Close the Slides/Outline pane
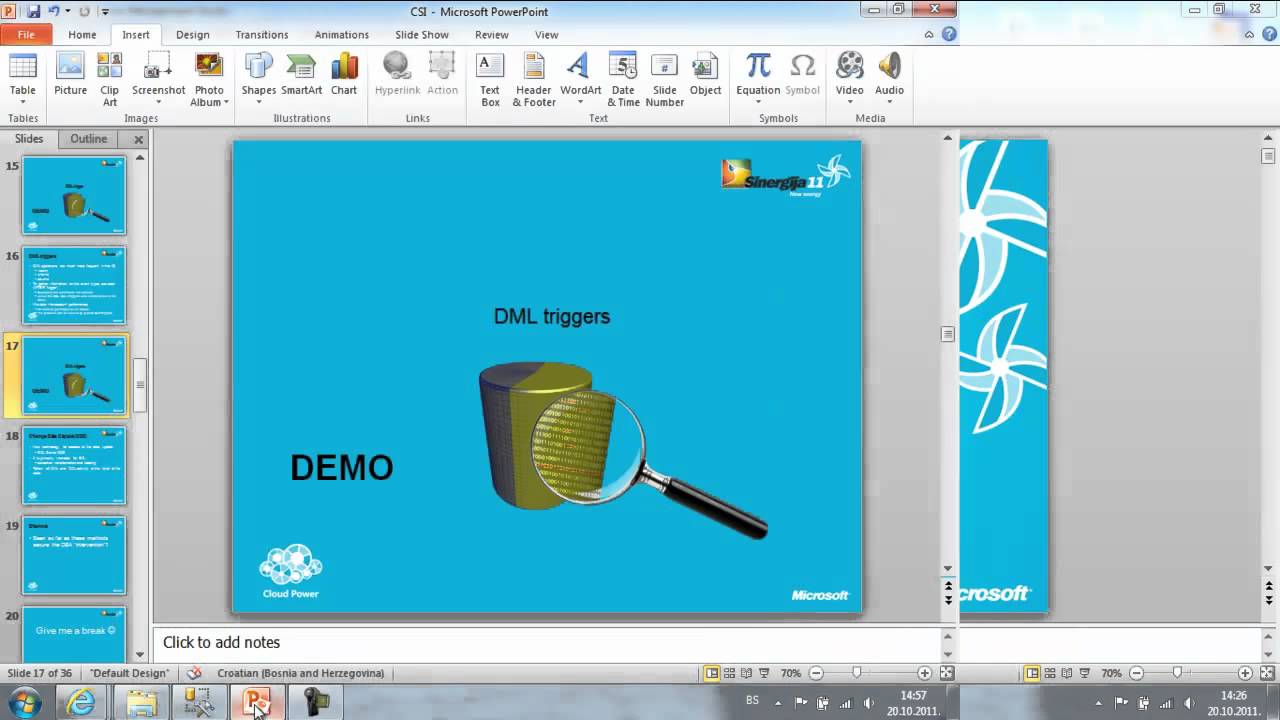The image size is (1280, 720). point(139,140)
